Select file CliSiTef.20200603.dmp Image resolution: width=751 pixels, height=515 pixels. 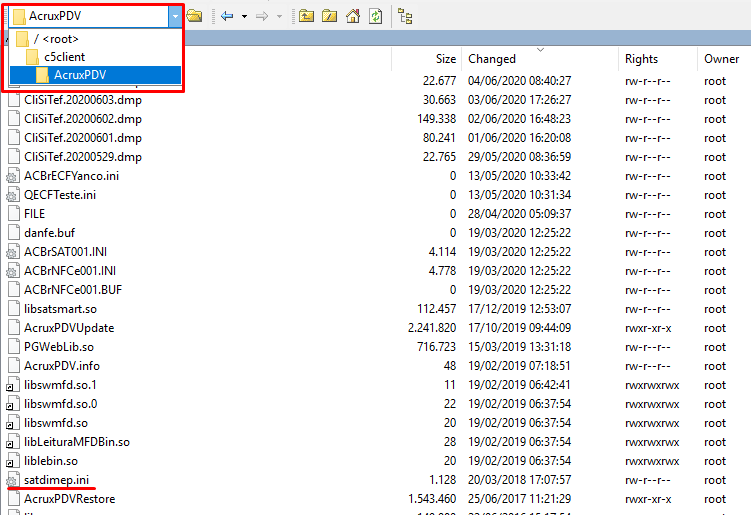83,100
